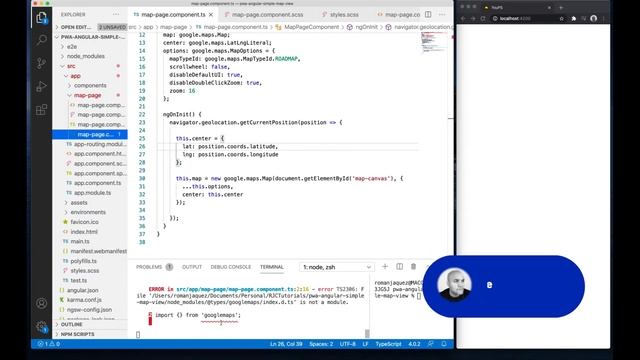640x360 pixels.
Task: Click MapPageComponent in breadcrumb
Action: pyautogui.click(x=311, y=27)
